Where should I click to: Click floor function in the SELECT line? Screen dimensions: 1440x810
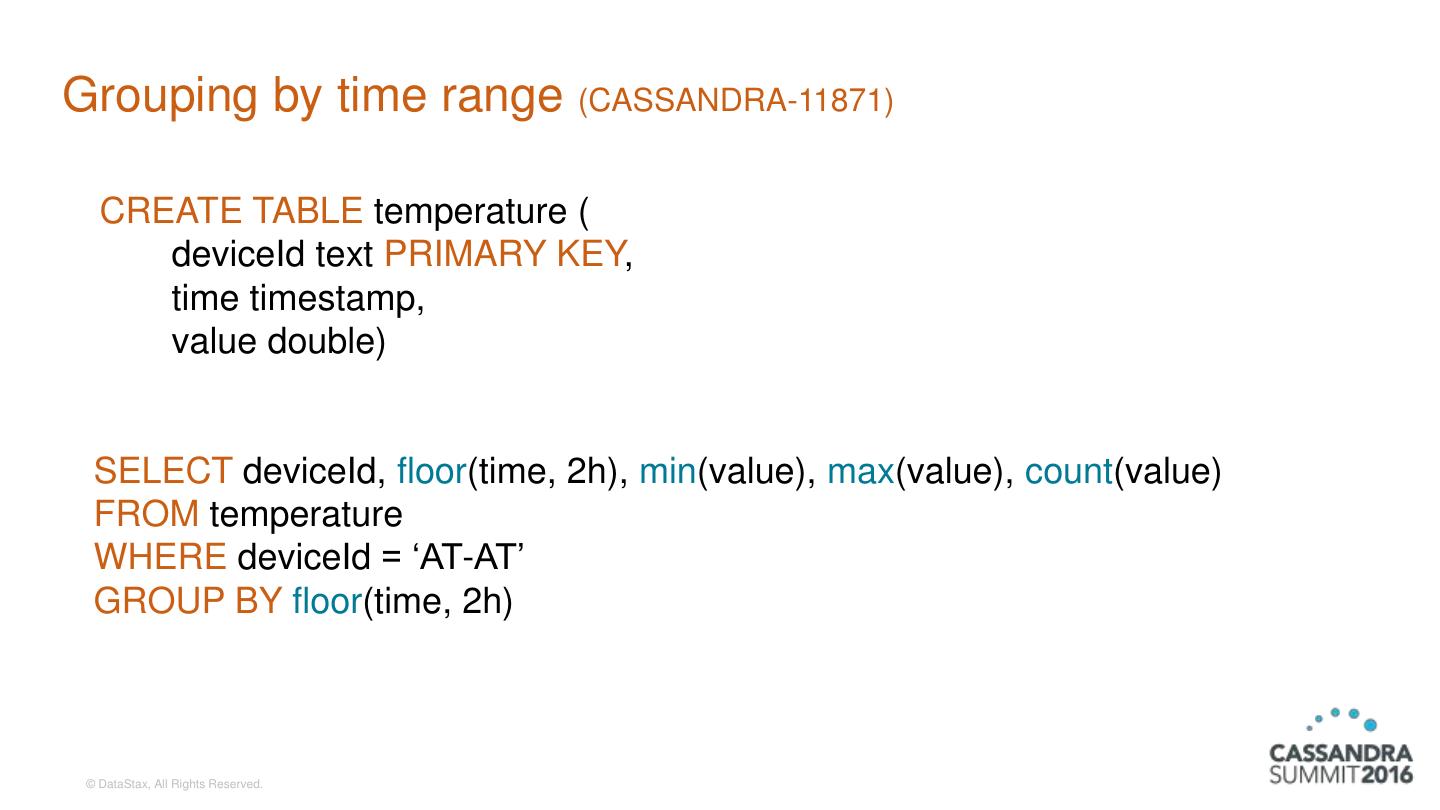432,470
